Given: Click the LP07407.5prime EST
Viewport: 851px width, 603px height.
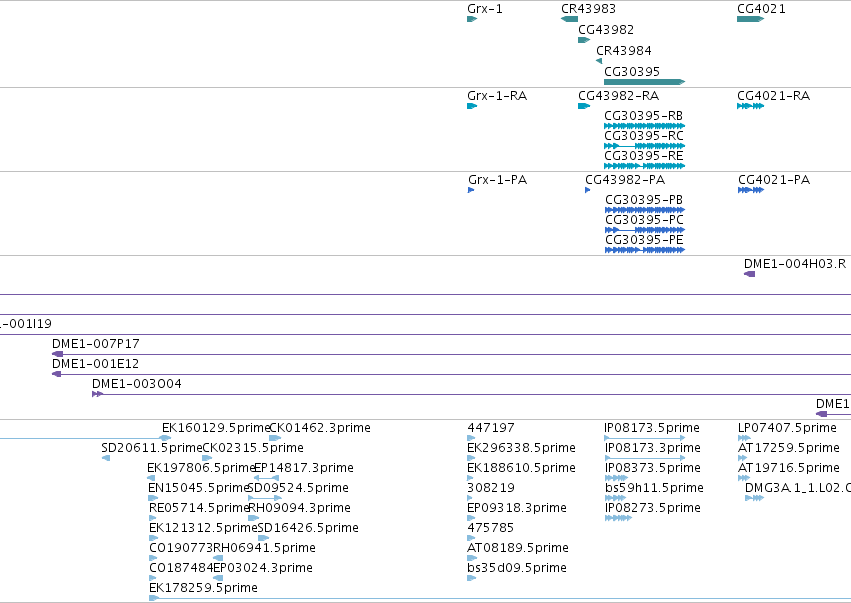Looking at the screenshot, I should tap(744, 438).
